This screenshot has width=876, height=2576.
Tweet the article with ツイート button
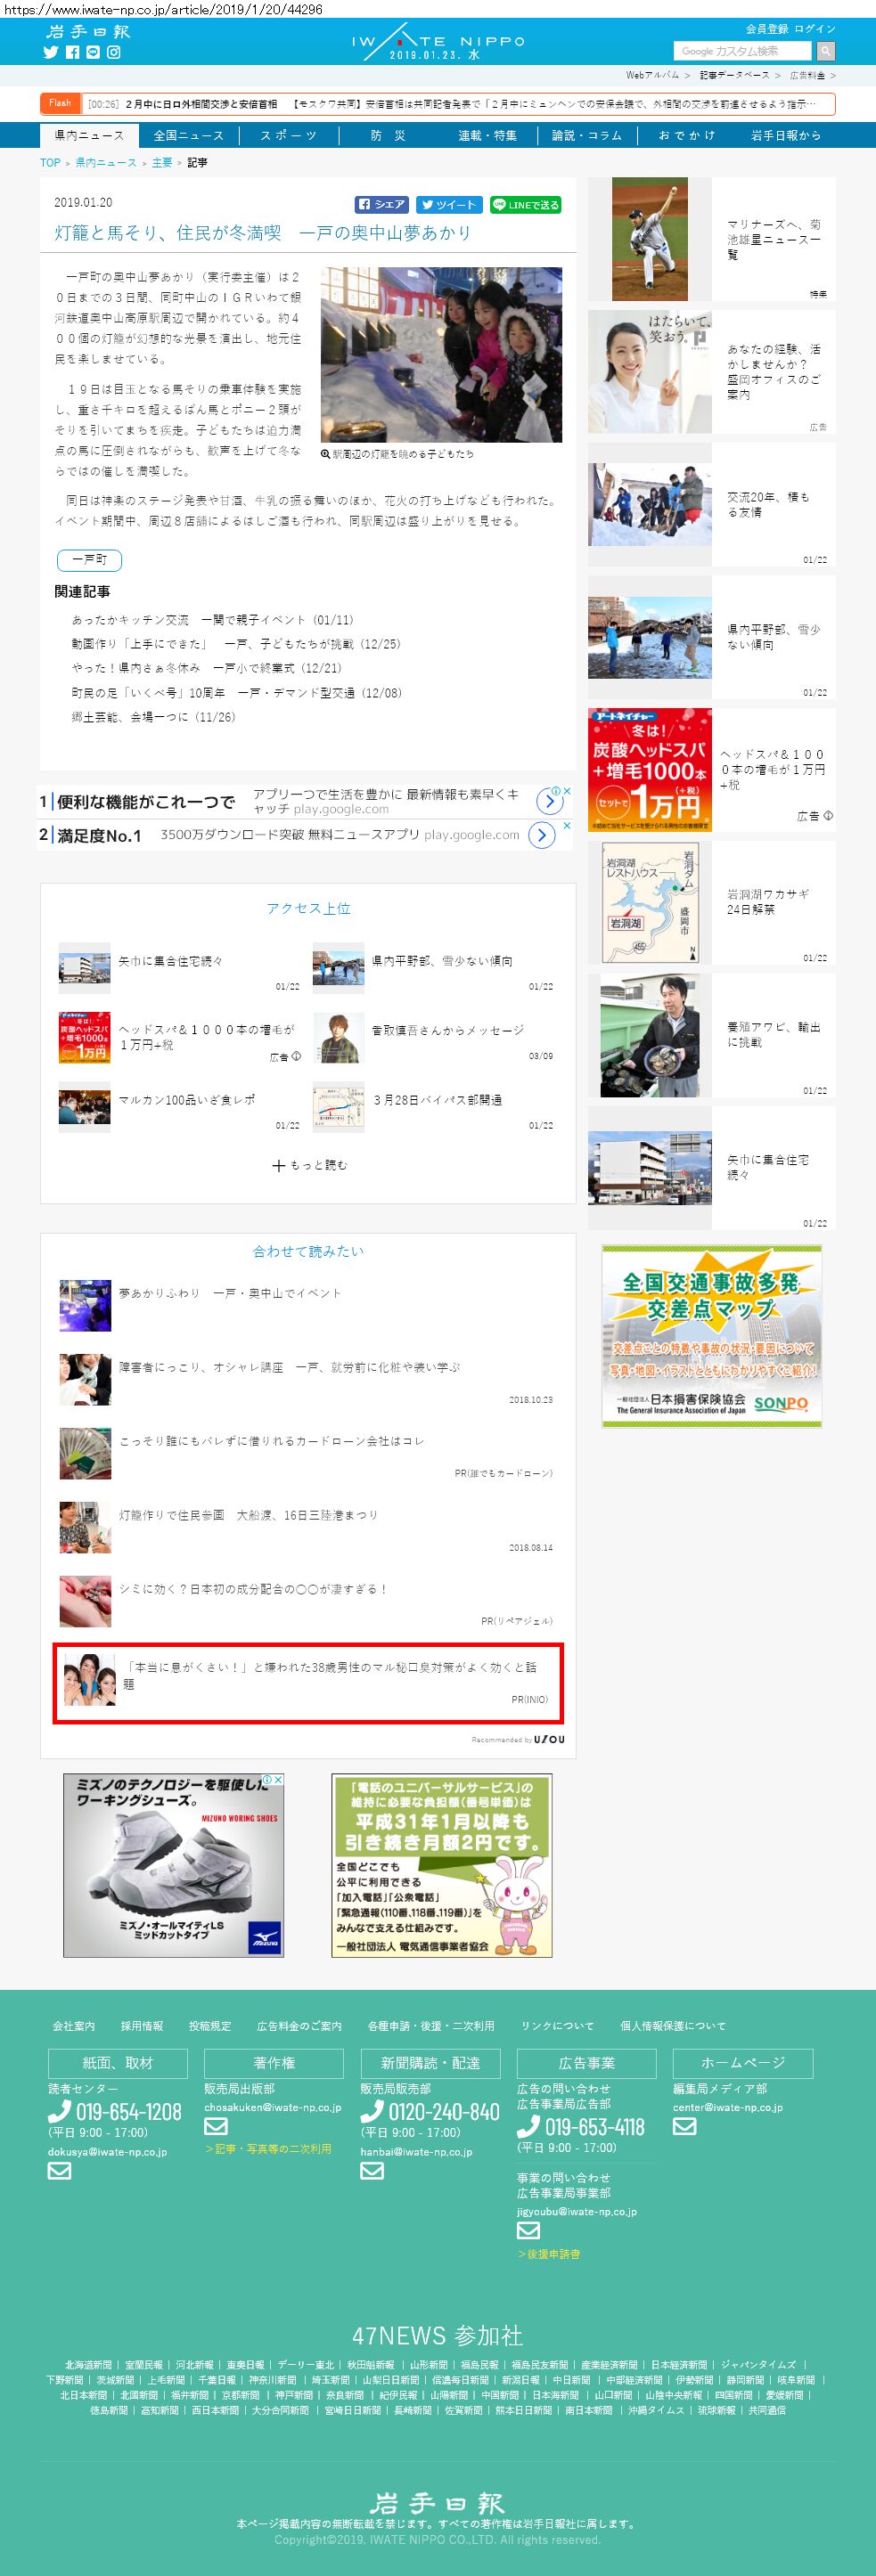coord(448,205)
